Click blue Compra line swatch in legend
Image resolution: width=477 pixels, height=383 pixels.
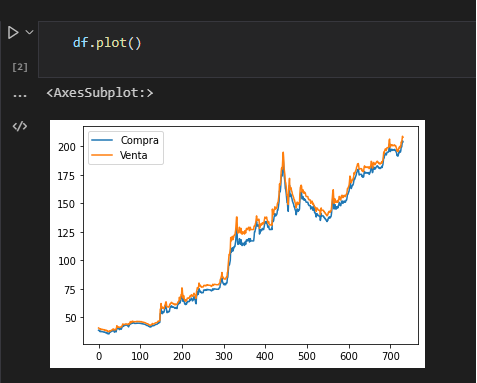click(102, 140)
